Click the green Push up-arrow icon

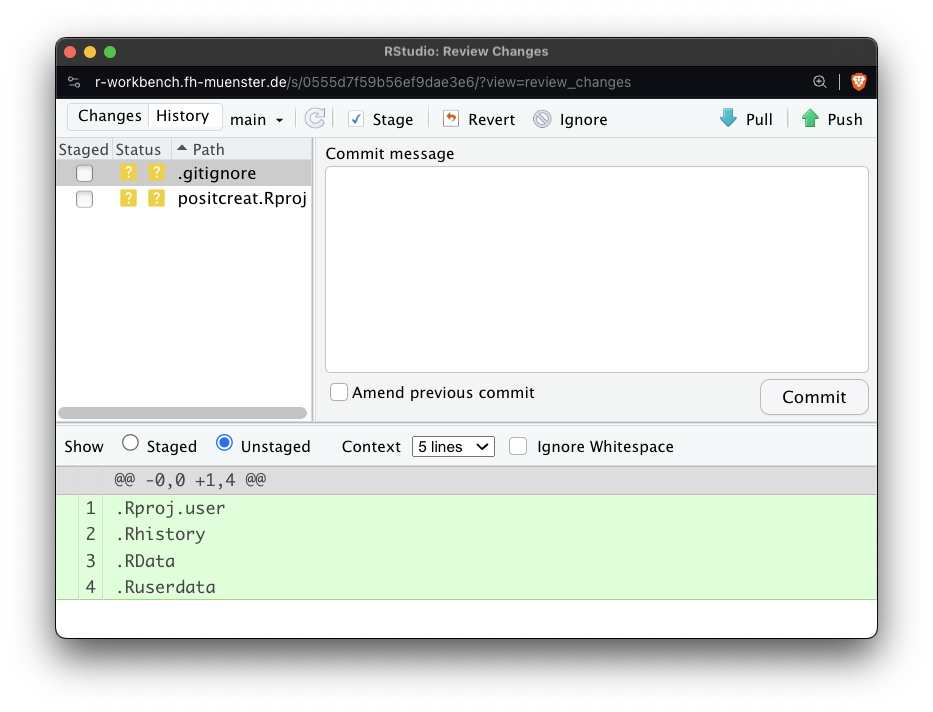point(810,119)
